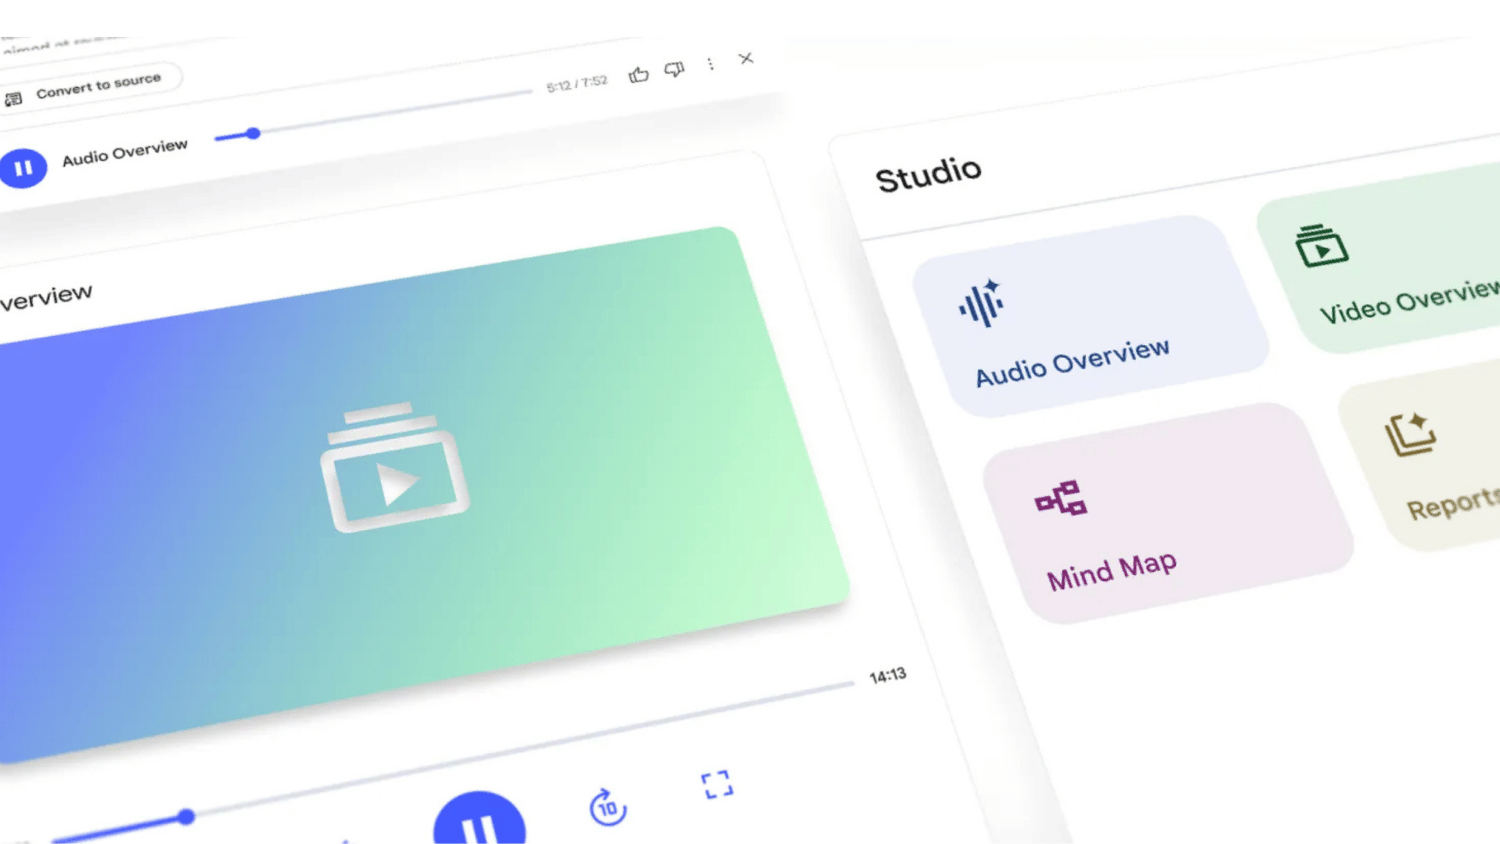Image resolution: width=1500 pixels, height=844 pixels.
Task: Pause the Audio Overview playback
Action: (x=23, y=168)
